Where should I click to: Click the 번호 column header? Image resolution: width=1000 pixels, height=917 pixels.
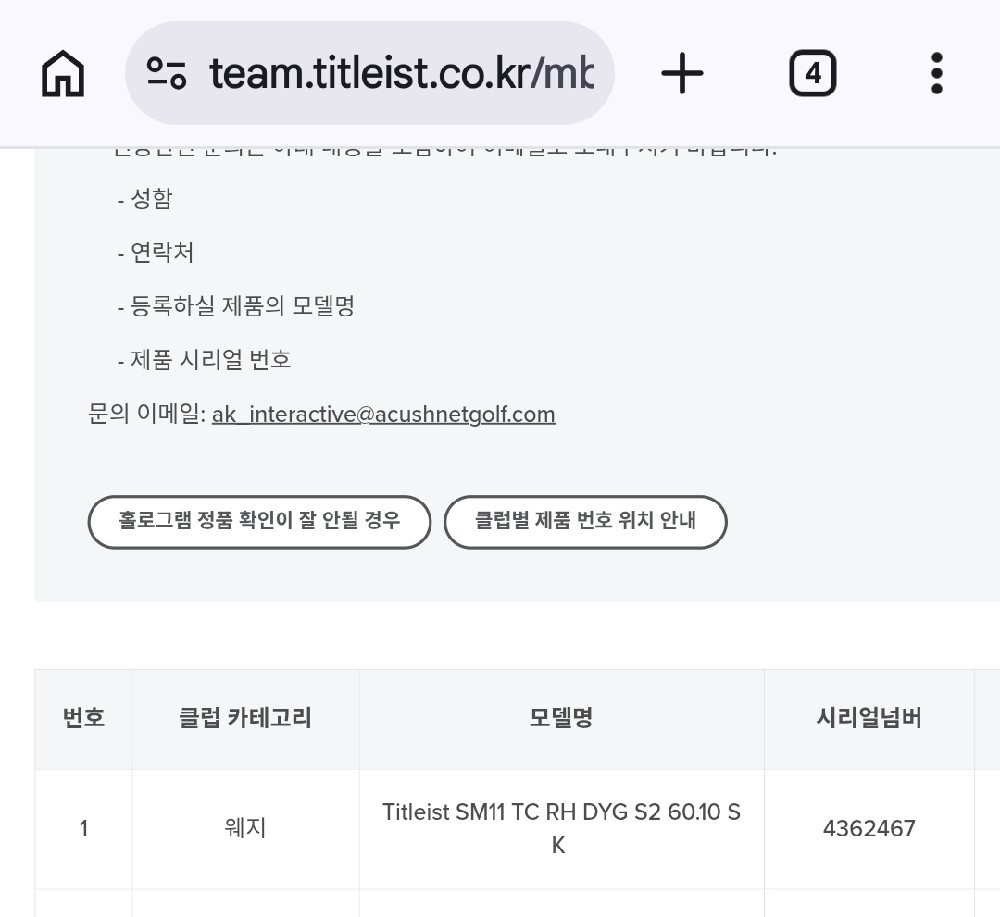84,719
